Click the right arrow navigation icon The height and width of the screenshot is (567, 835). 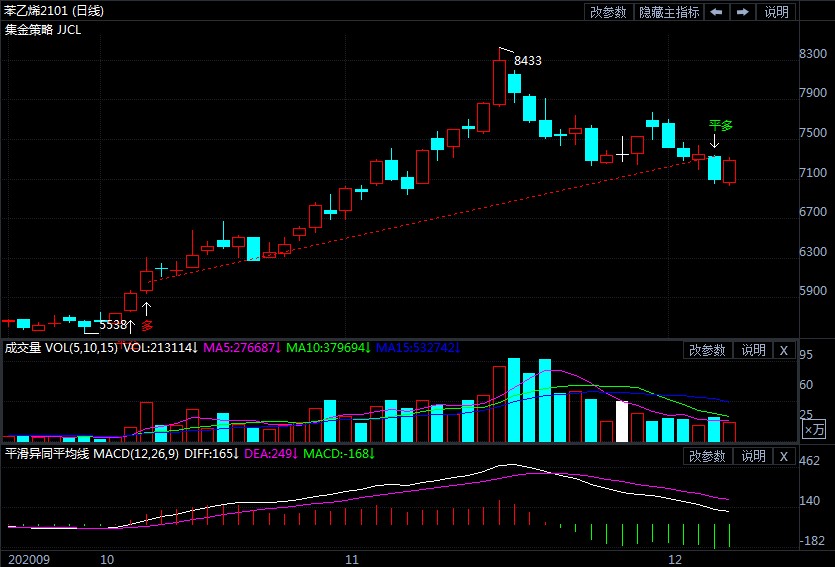click(742, 12)
